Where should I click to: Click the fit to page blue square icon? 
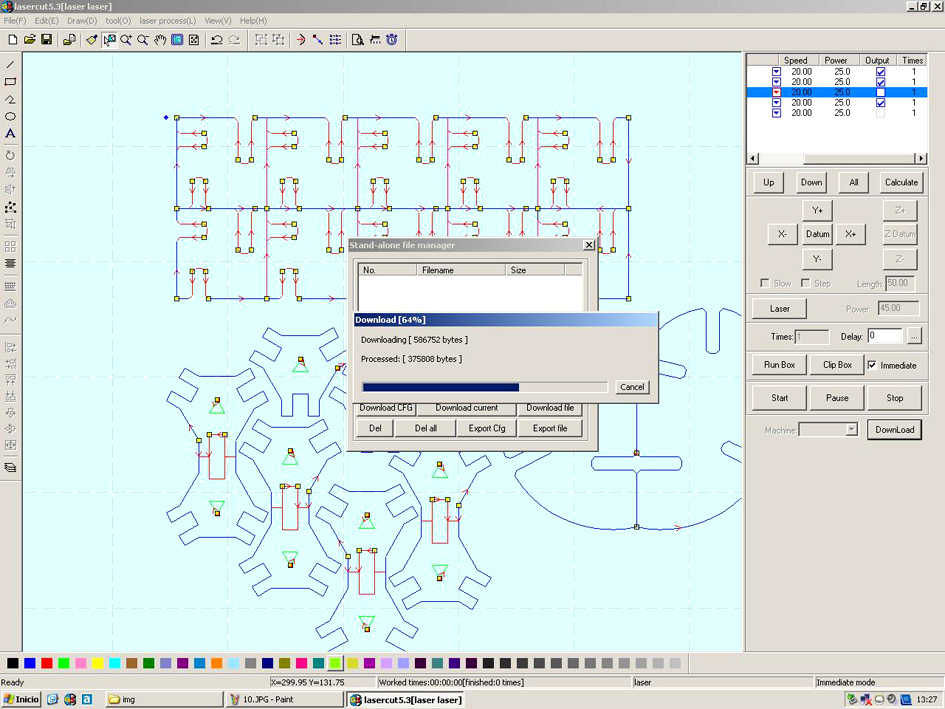pos(177,40)
